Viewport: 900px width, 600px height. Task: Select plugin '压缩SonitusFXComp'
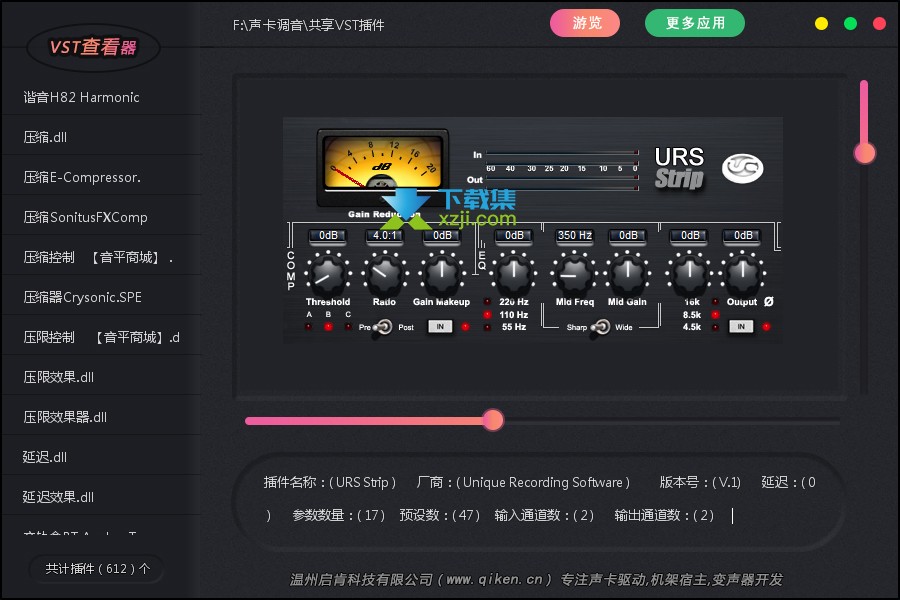(x=102, y=217)
